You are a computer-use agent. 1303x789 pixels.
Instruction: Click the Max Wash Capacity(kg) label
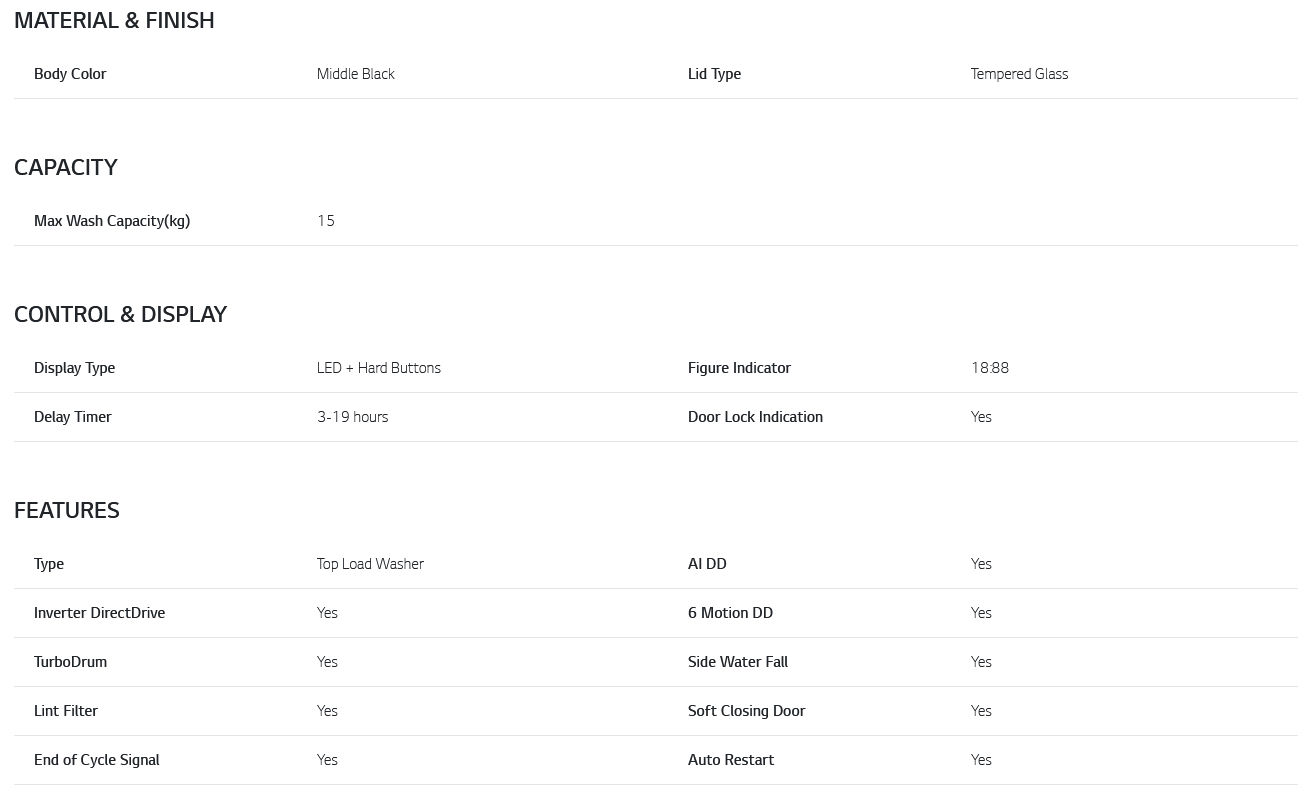[x=112, y=221]
